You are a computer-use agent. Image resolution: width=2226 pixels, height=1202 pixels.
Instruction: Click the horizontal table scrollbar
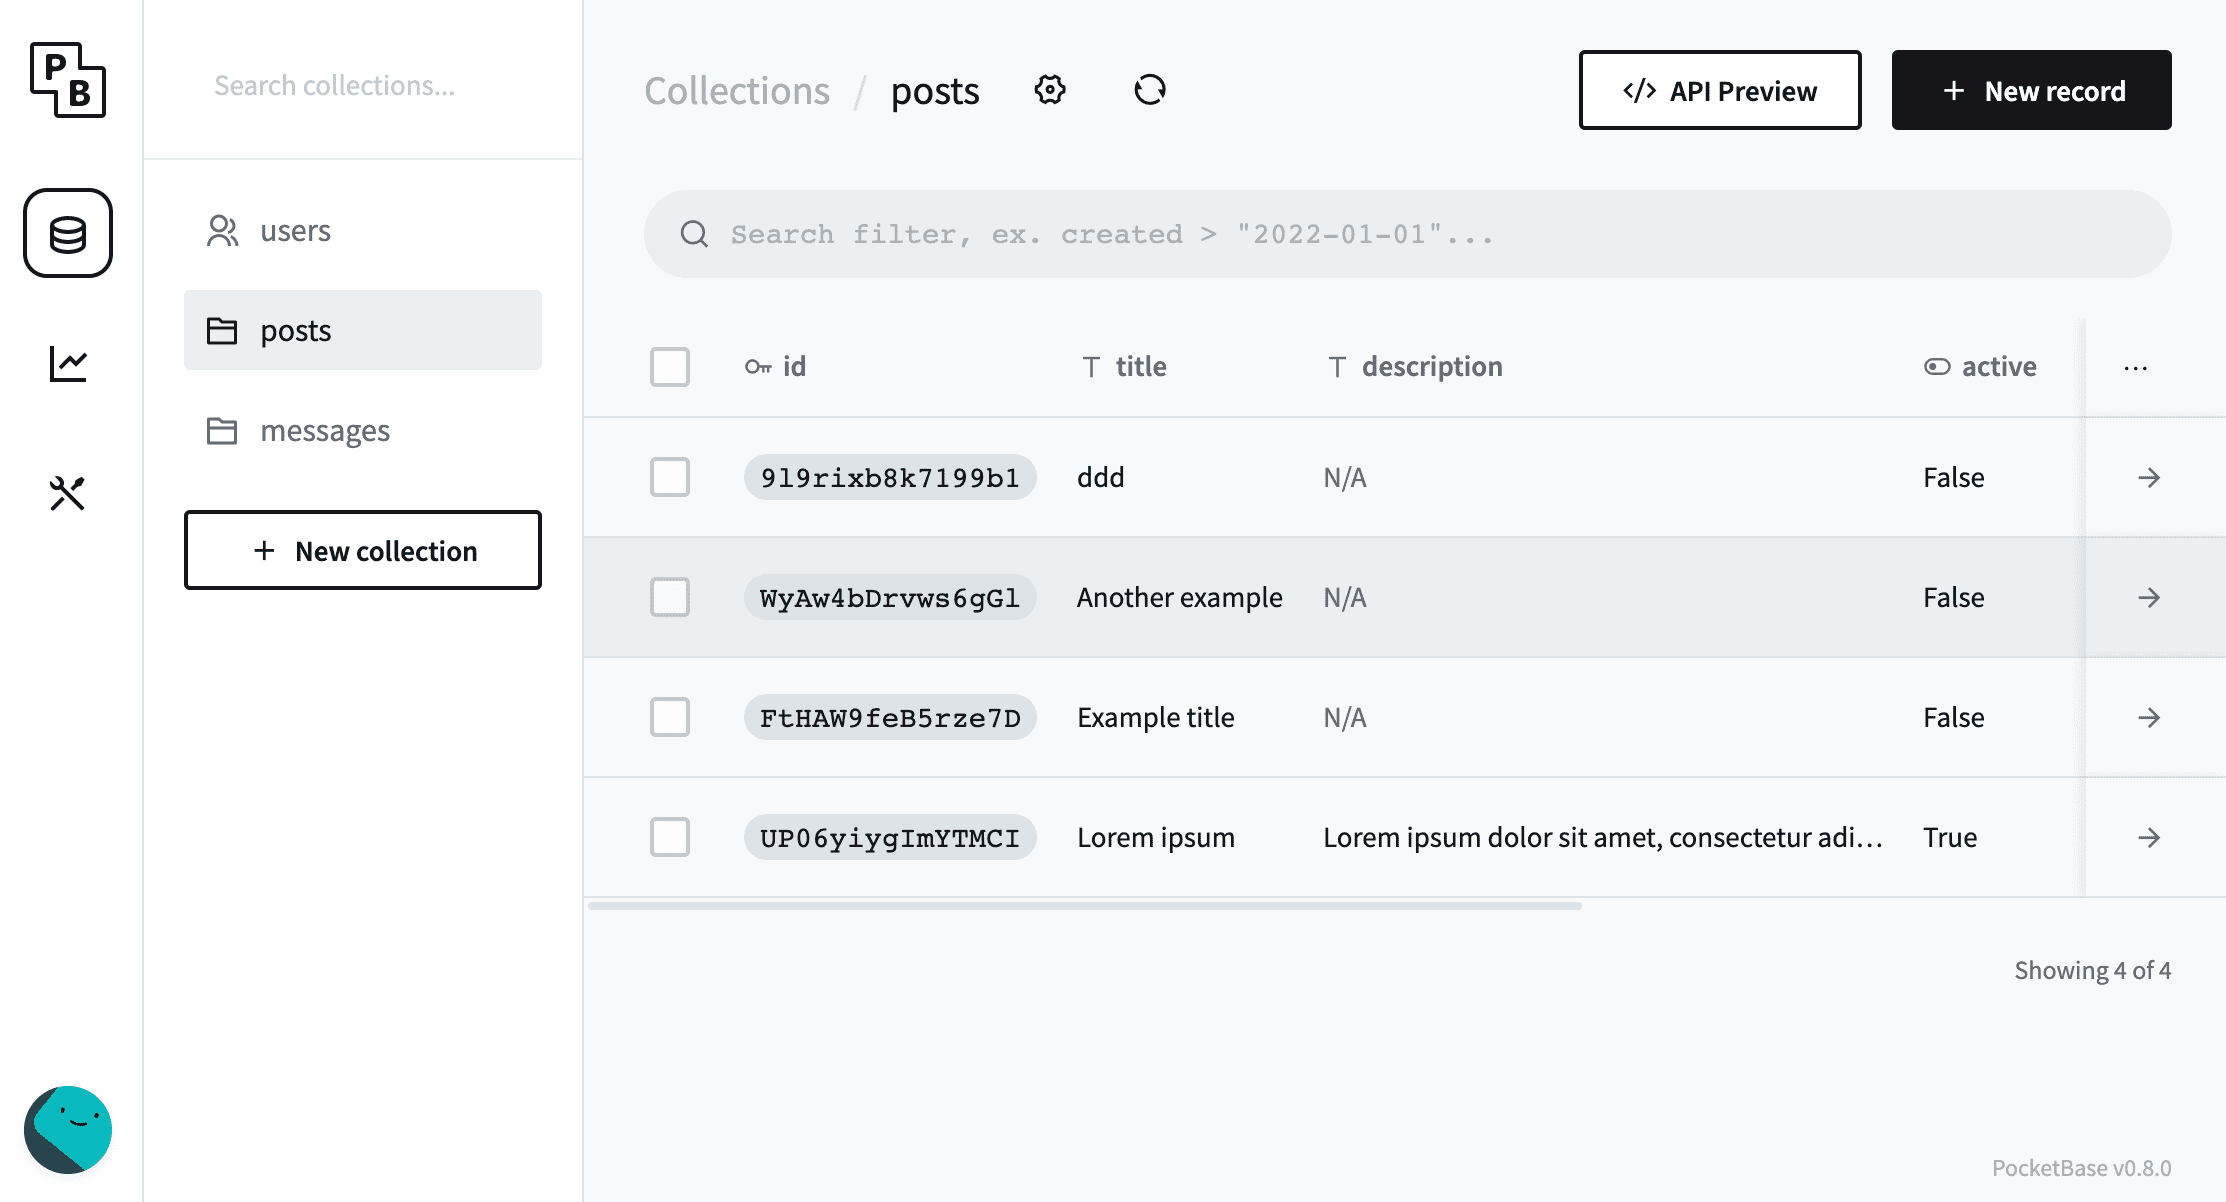click(1085, 906)
